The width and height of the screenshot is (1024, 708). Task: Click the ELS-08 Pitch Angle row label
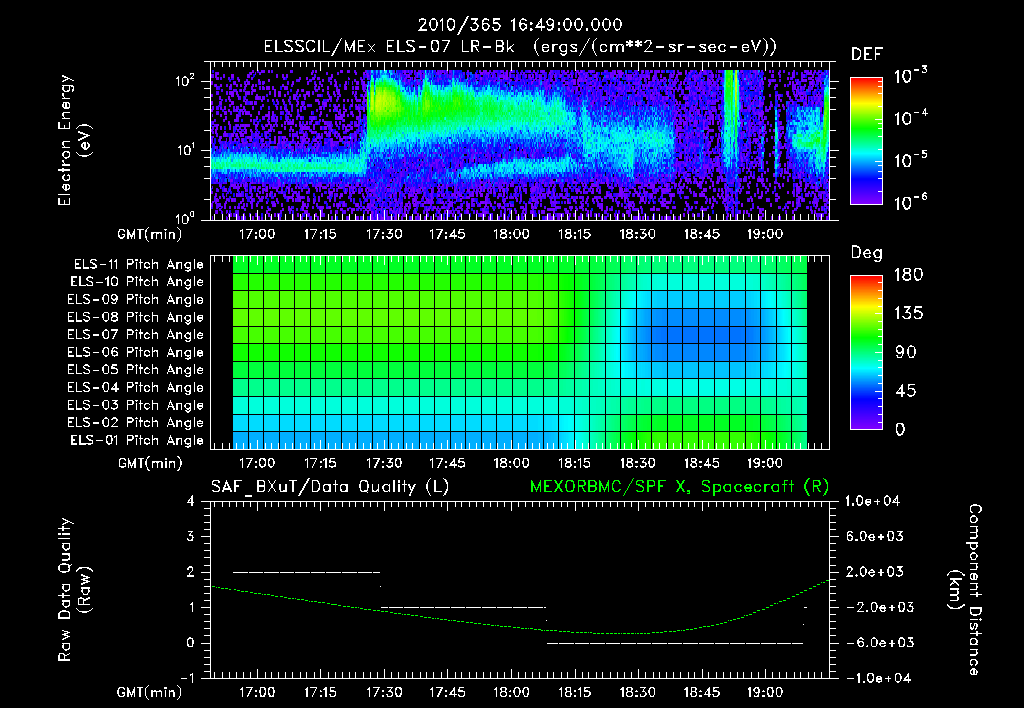click(136, 317)
